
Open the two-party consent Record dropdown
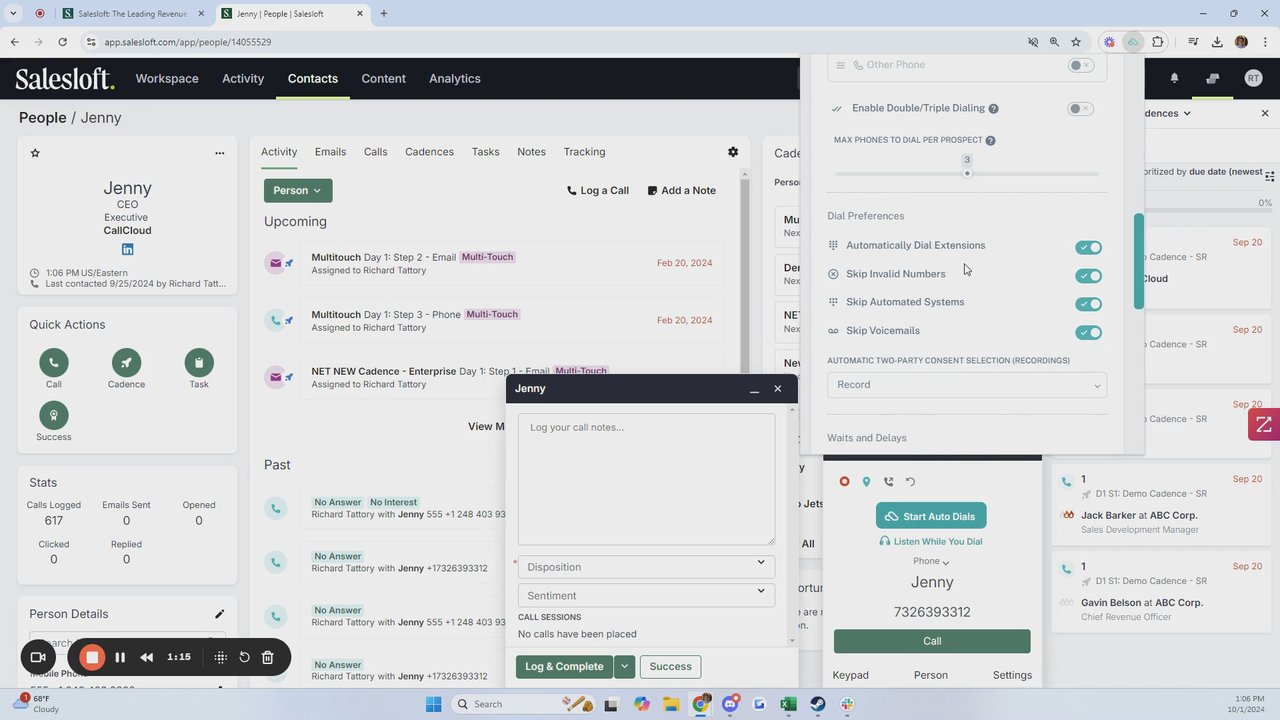(x=966, y=385)
